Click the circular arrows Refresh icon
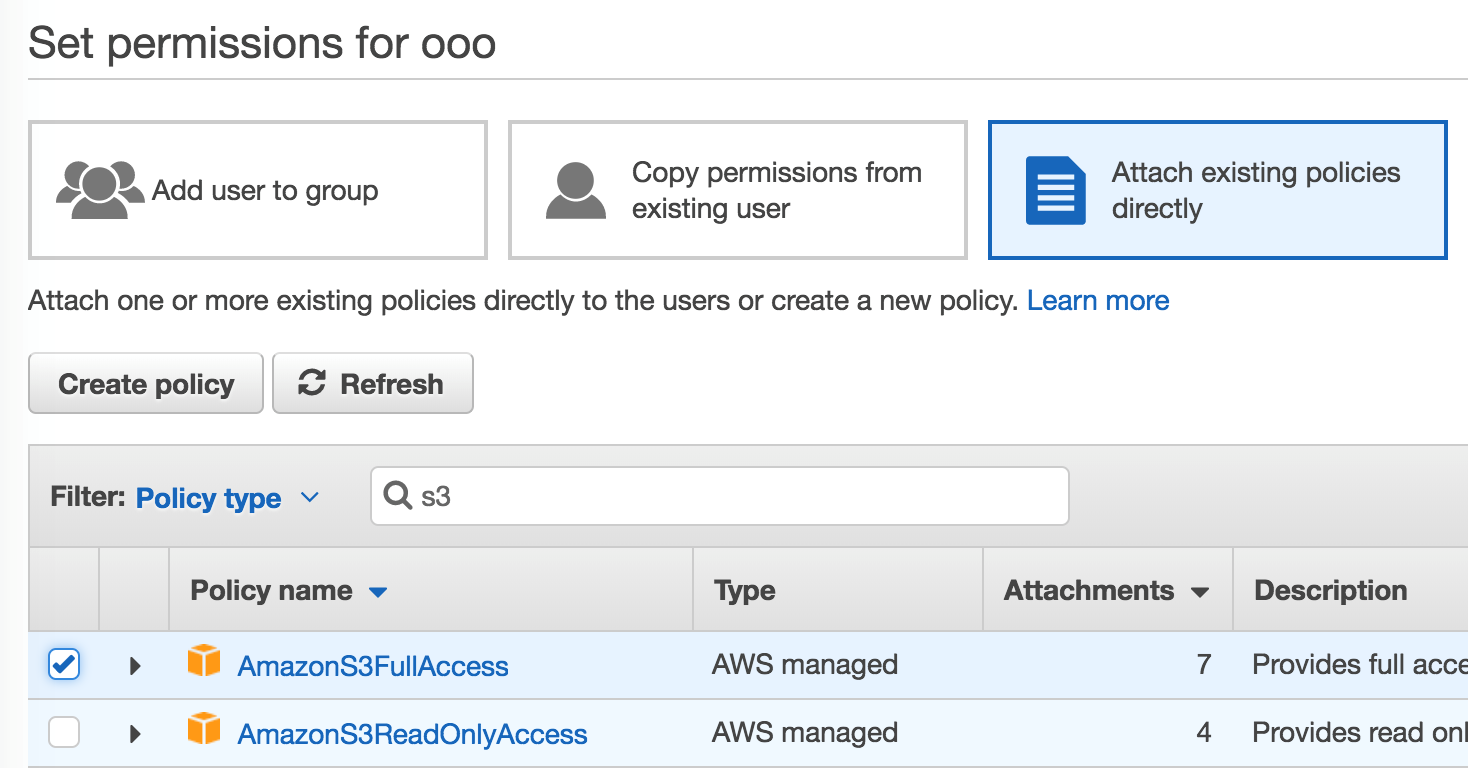The image size is (1468, 768). (312, 383)
